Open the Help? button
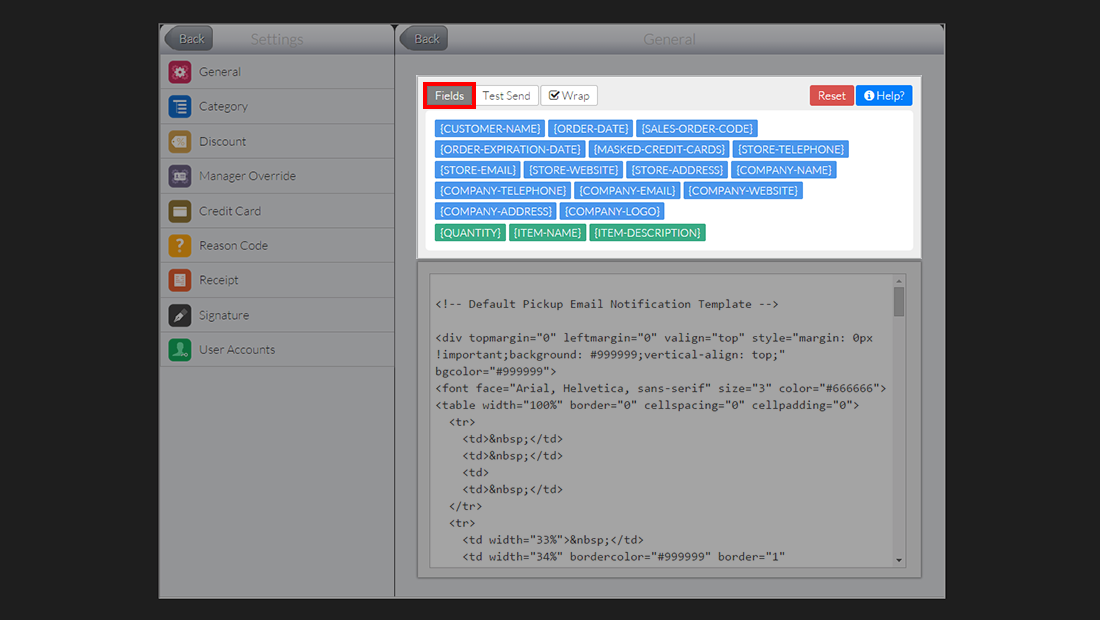 (x=884, y=96)
